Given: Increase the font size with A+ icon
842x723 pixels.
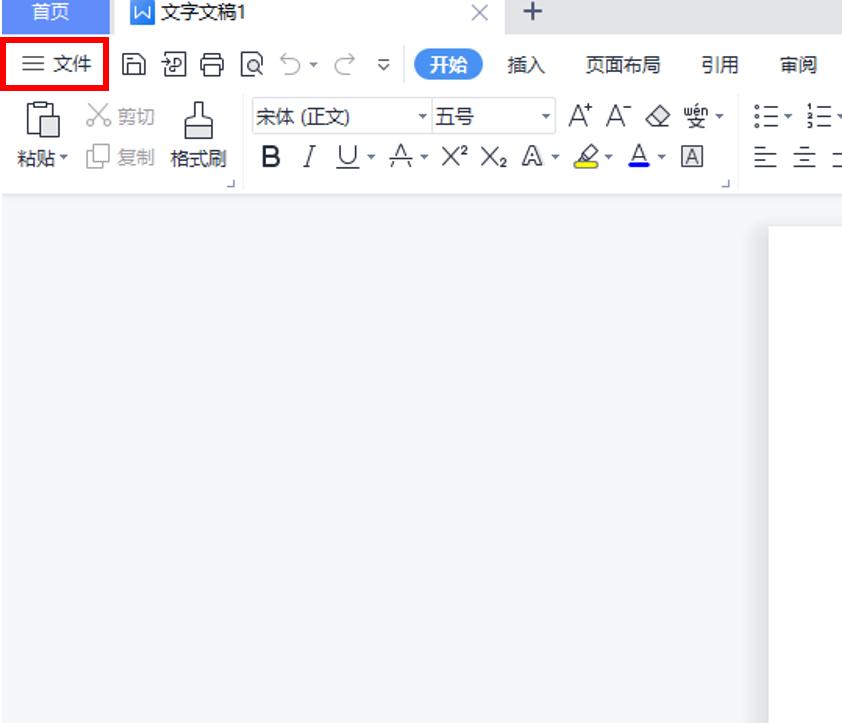Looking at the screenshot, I should (x=578, y=115).
